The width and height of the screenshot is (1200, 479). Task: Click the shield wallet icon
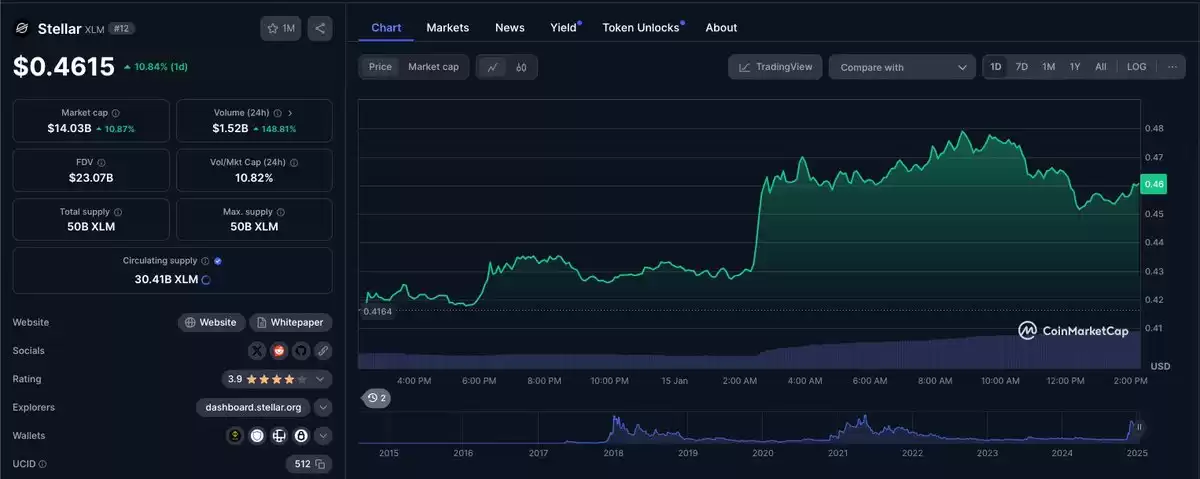coord(257,436)
